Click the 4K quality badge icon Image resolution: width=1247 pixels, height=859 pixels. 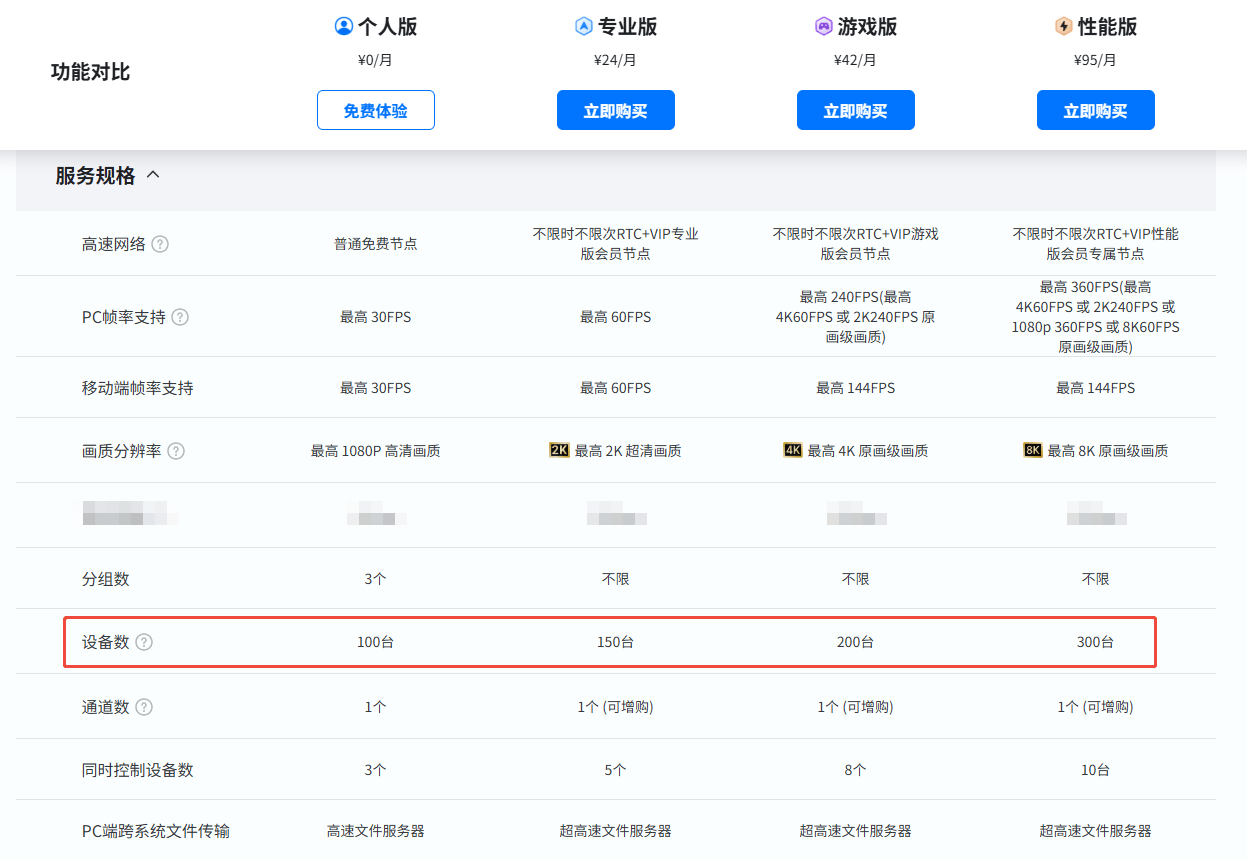click(792, 451)
